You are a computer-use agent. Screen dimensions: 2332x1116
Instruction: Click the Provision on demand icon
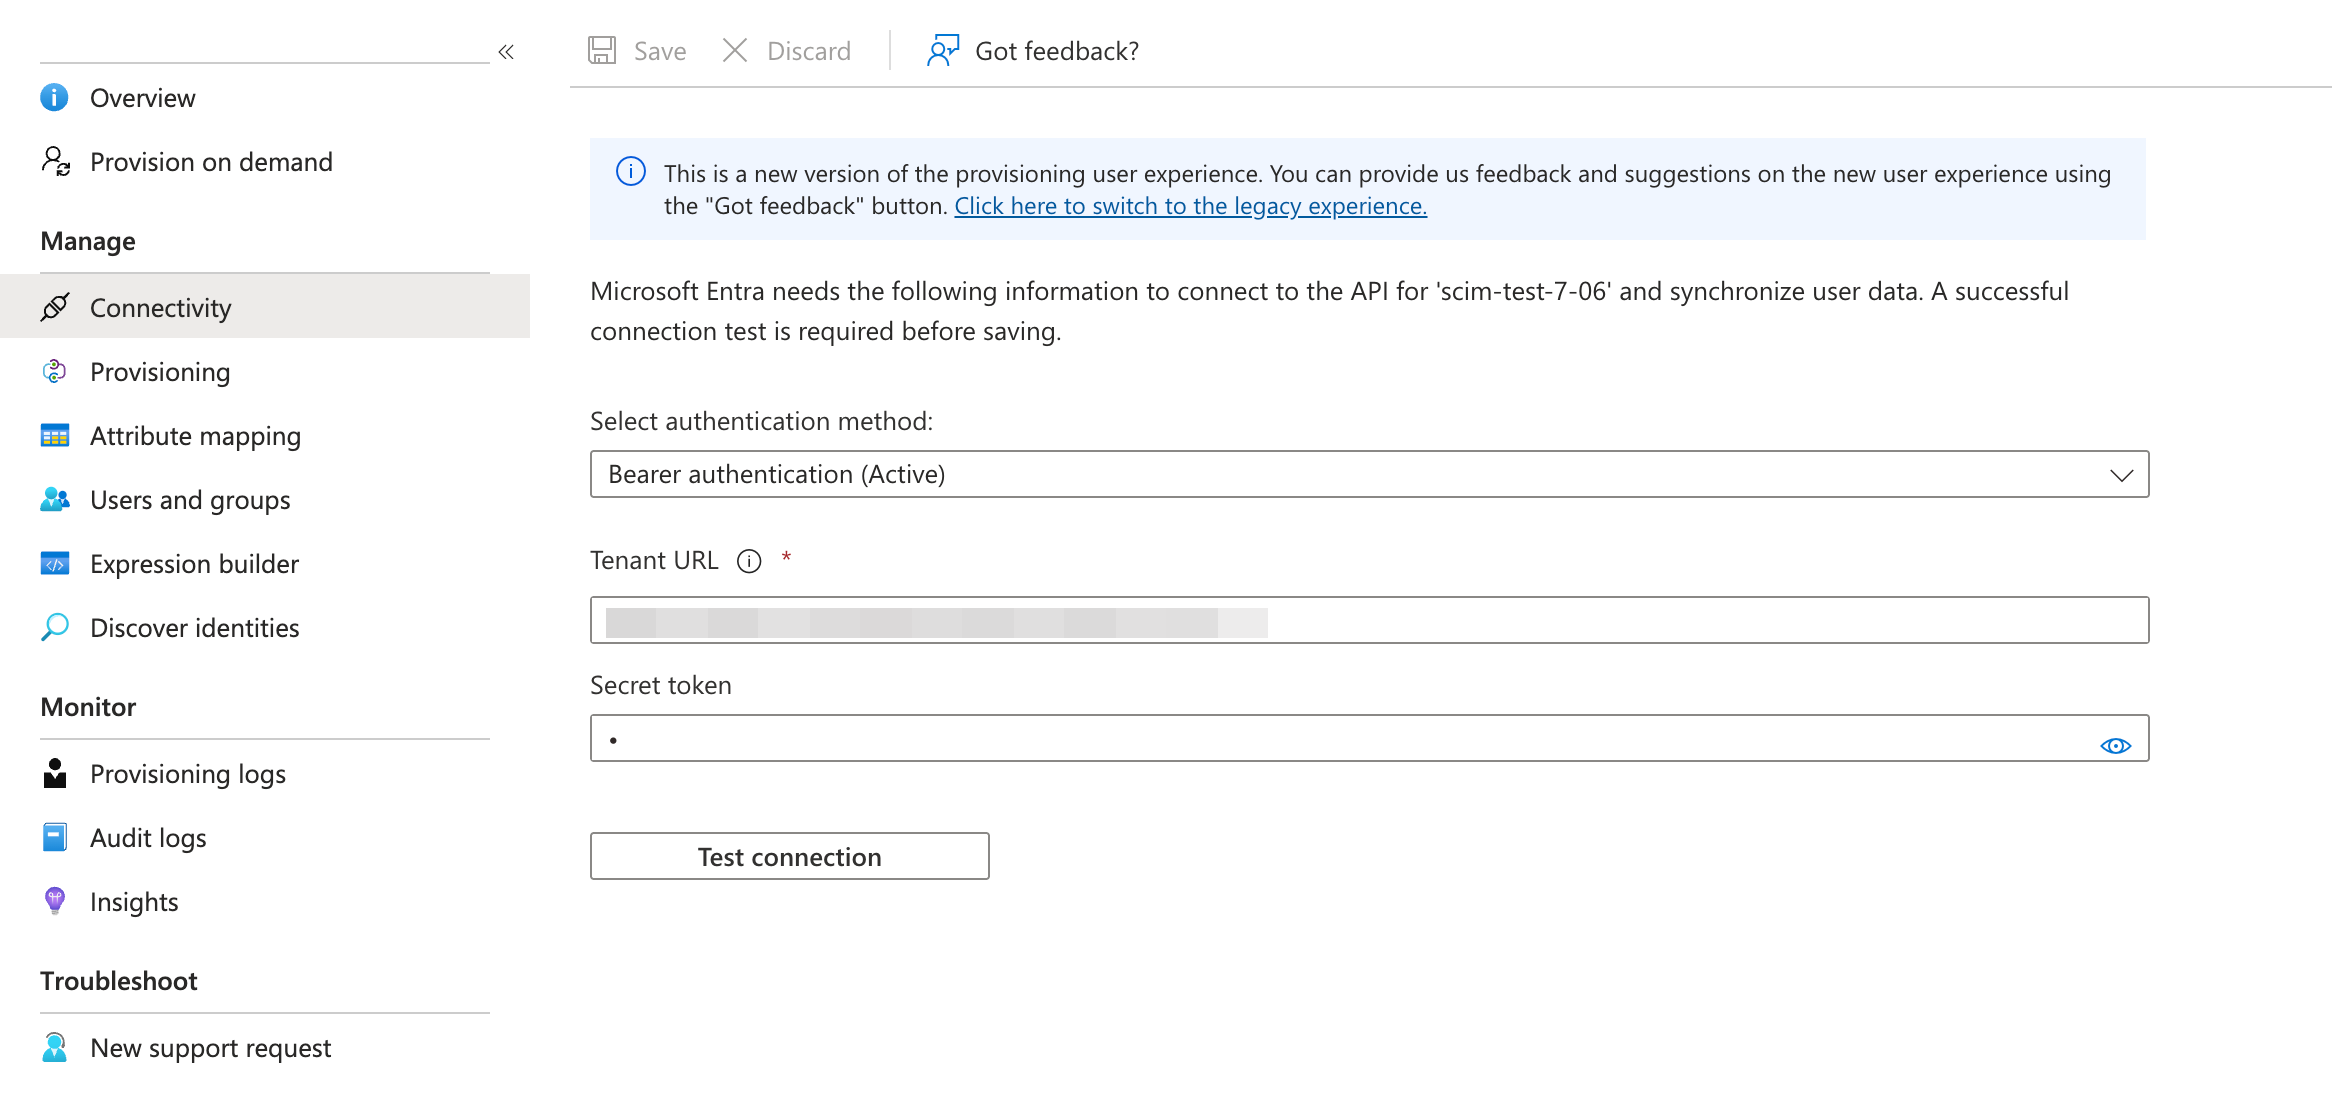[55, 161]
